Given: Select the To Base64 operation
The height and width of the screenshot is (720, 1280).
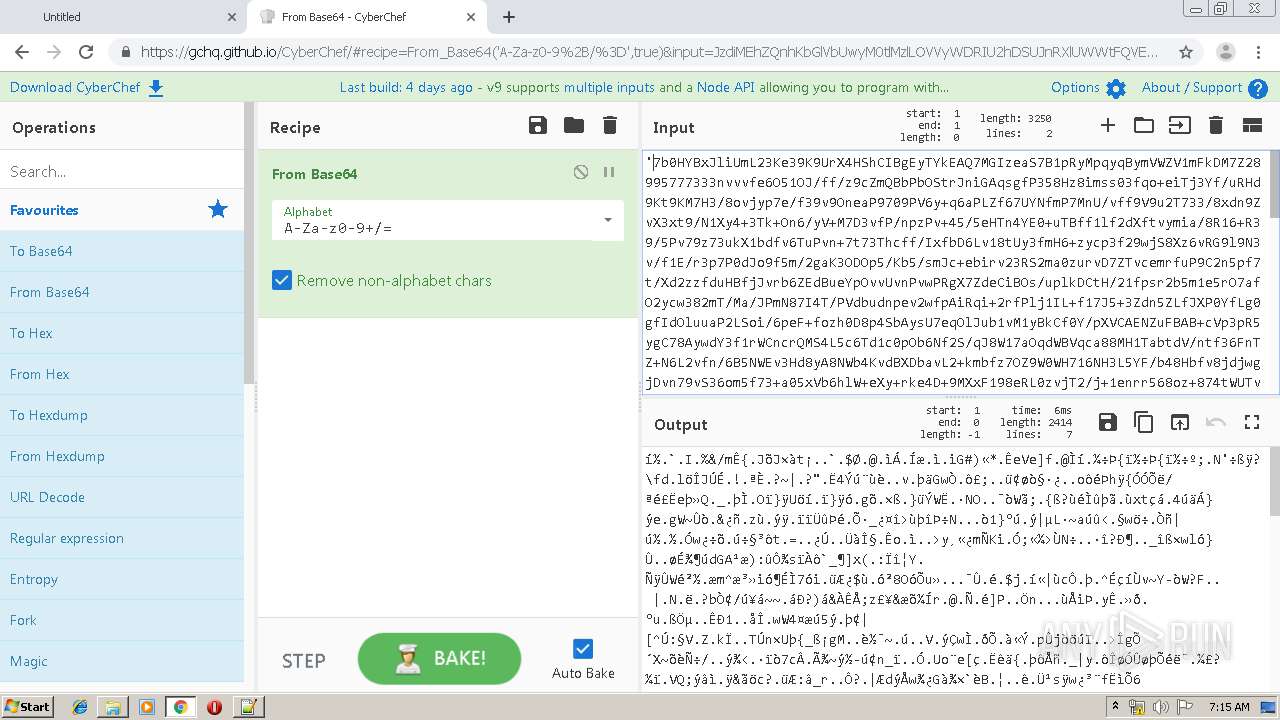Looking at the screenshot, I should click(122, 251).
